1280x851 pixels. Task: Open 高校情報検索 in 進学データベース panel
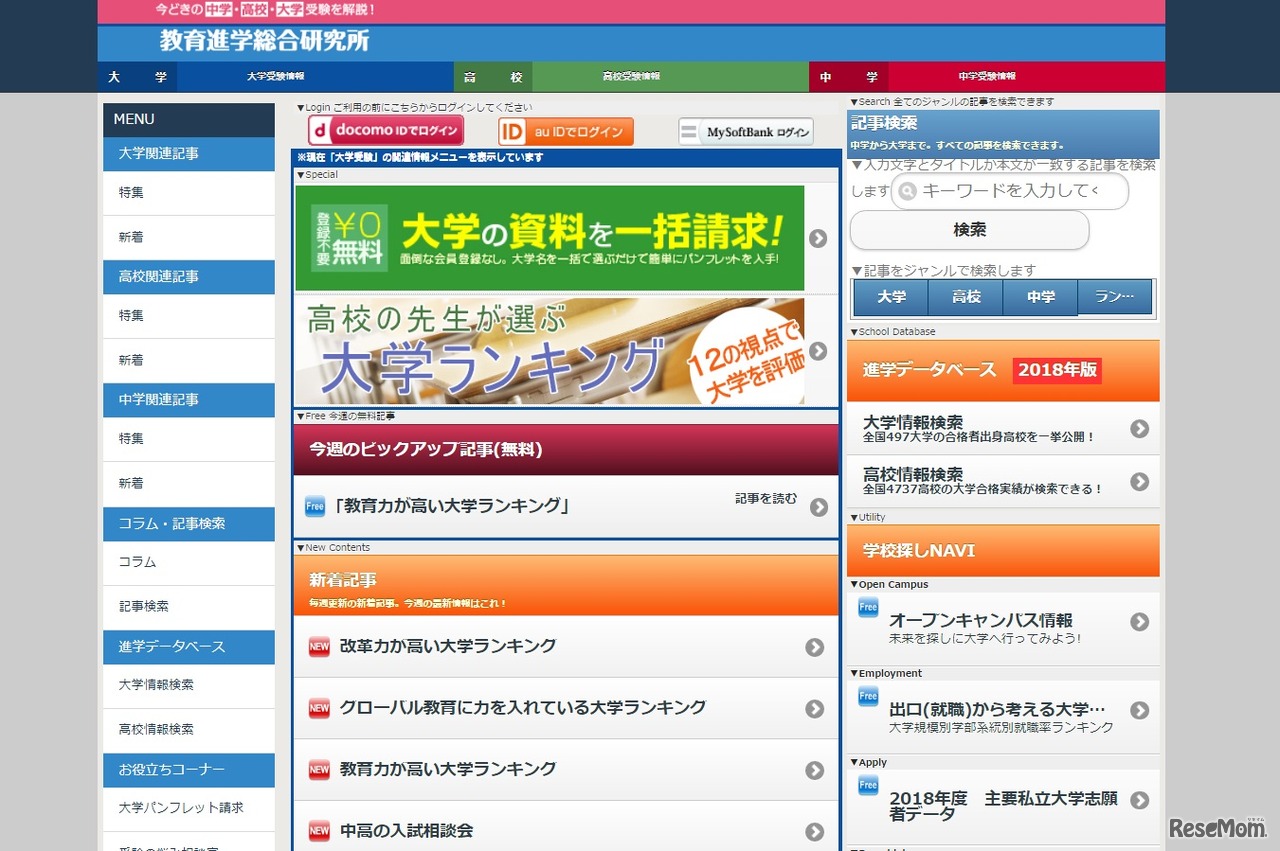[x=1003, y=481]
